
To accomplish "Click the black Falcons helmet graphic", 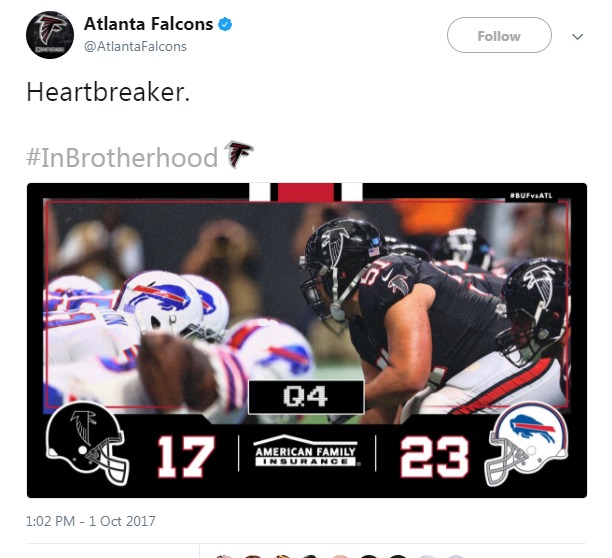I will click(87, 444).
